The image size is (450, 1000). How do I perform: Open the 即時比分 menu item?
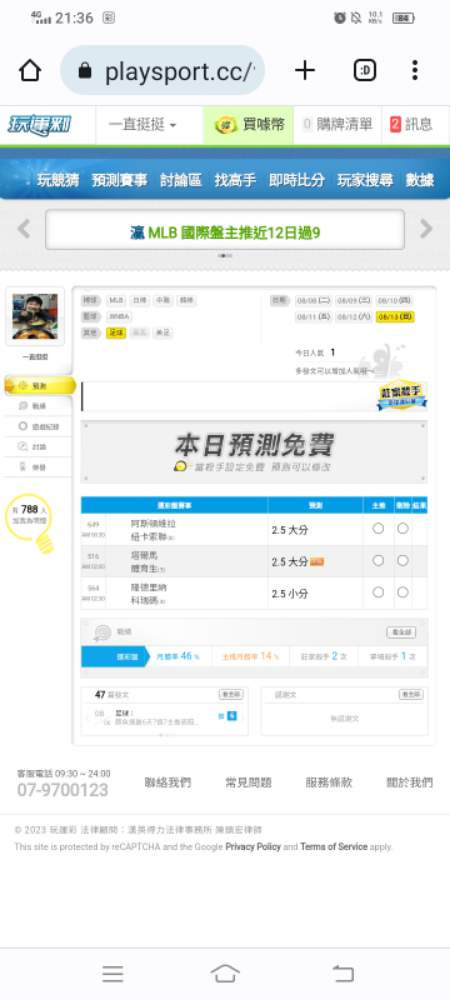pos(296,180)
